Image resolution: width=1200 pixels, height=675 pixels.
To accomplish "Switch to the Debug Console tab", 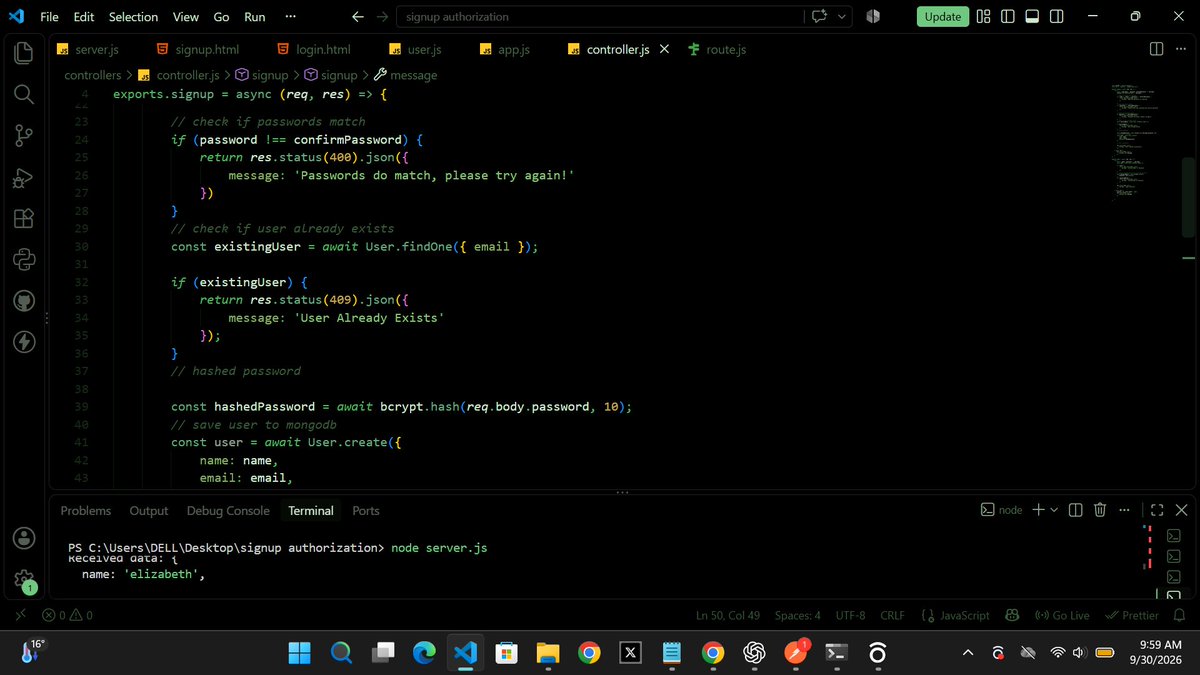I will click(x=228, y=510).
